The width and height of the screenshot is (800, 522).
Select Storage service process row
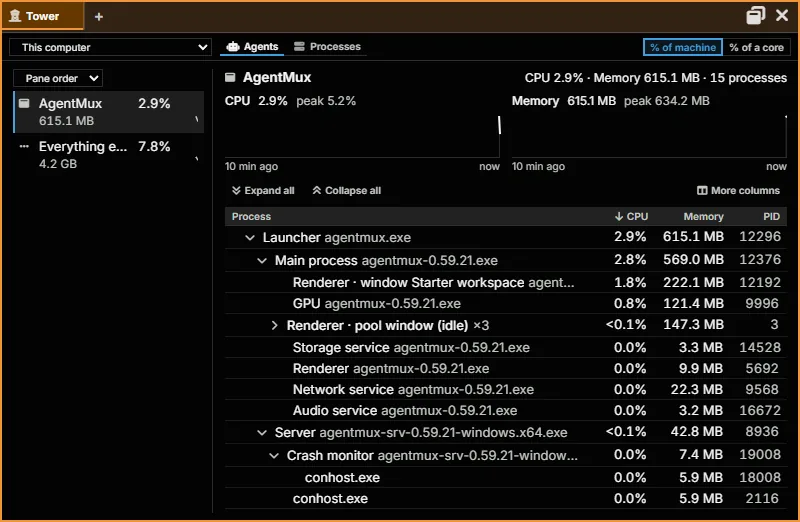(x=506, y=347)
